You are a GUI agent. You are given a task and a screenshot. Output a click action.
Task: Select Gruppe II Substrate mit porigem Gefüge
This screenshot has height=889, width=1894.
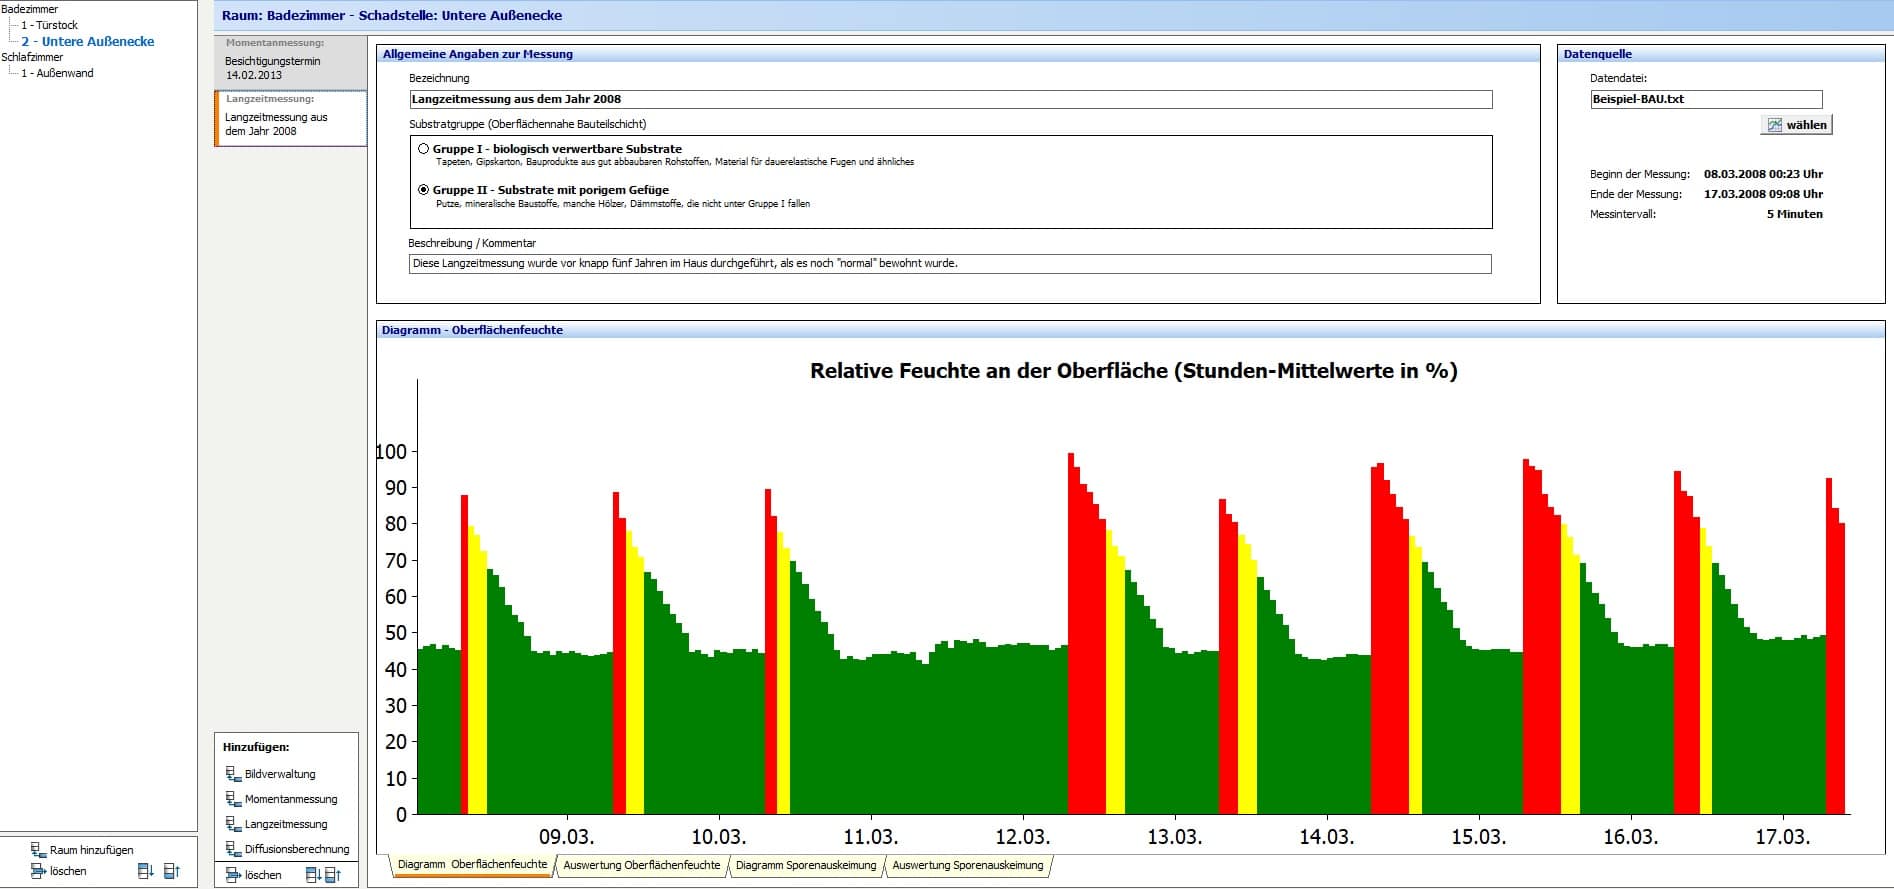pyautogui.click(x=424, y=190)
